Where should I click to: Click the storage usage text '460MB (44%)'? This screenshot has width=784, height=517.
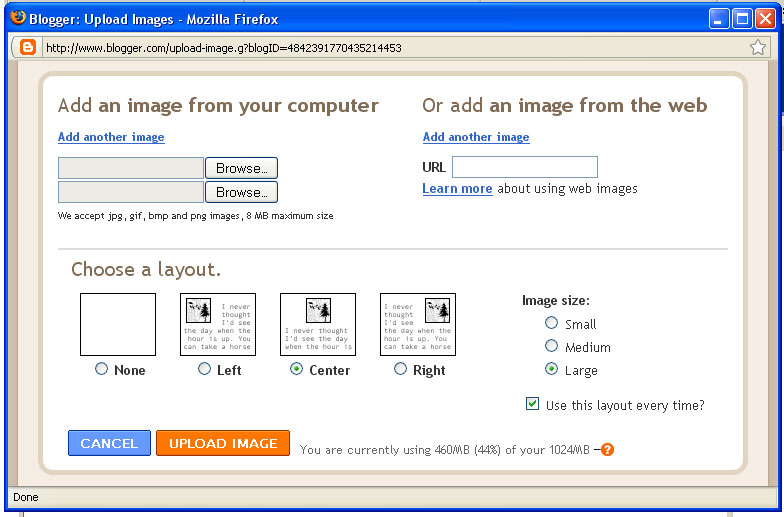pyautogui.click(x=468, y=450)
